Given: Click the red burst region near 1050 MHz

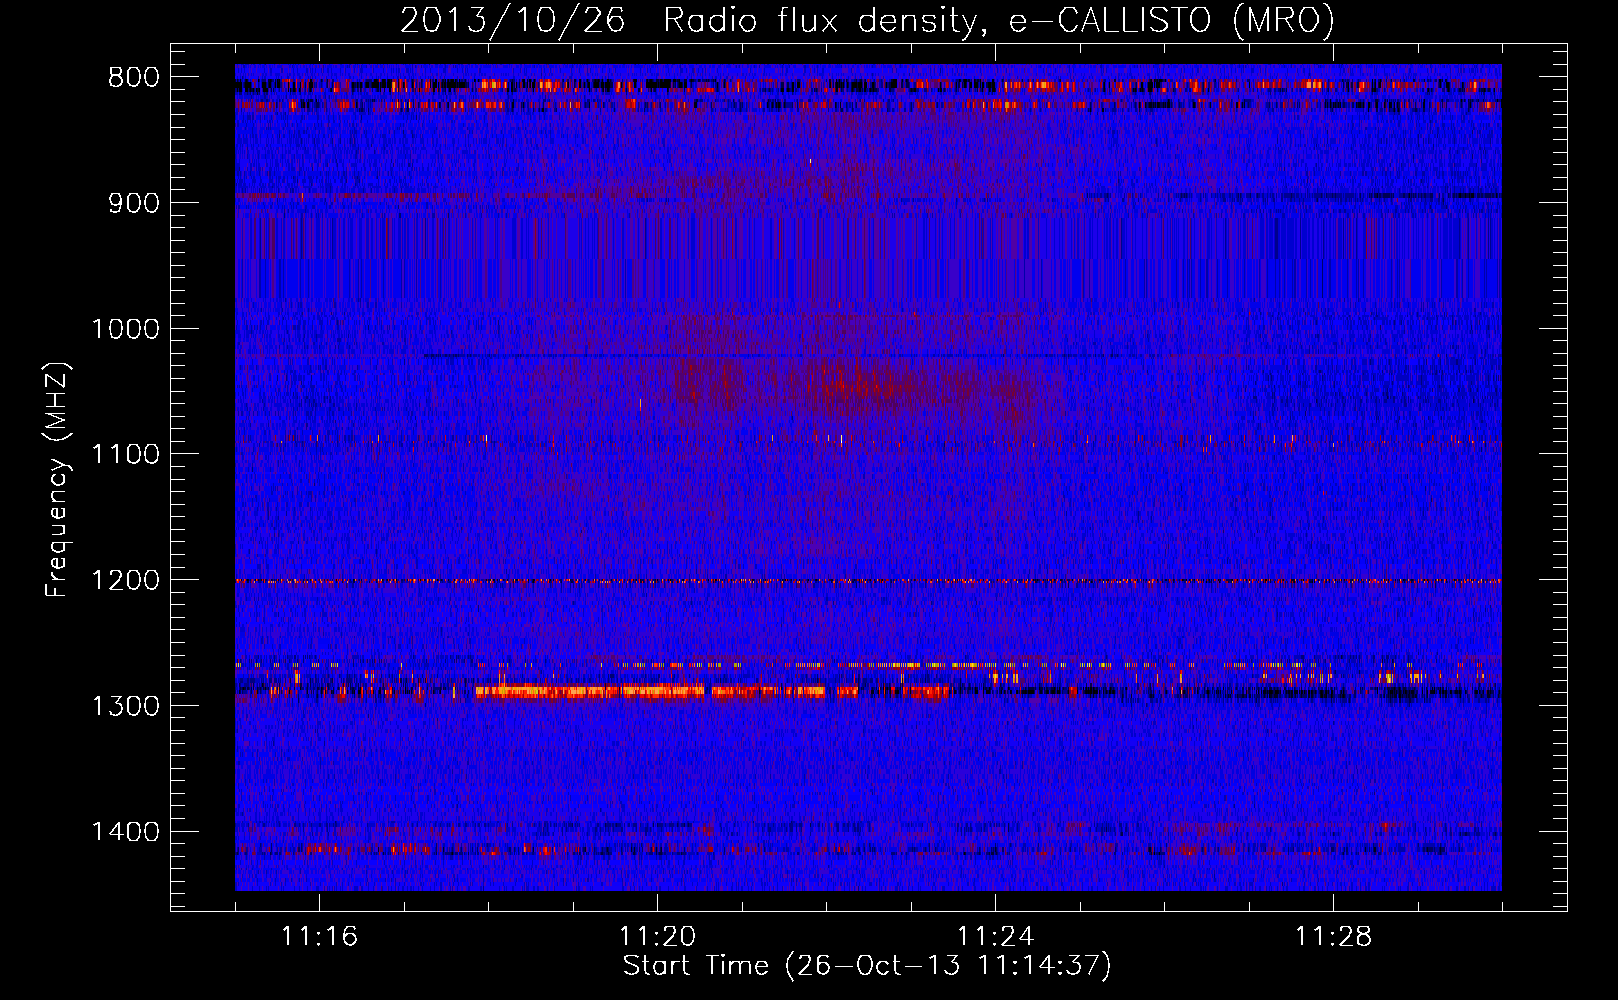Looking at the screenshot, I should pos(860,388).
